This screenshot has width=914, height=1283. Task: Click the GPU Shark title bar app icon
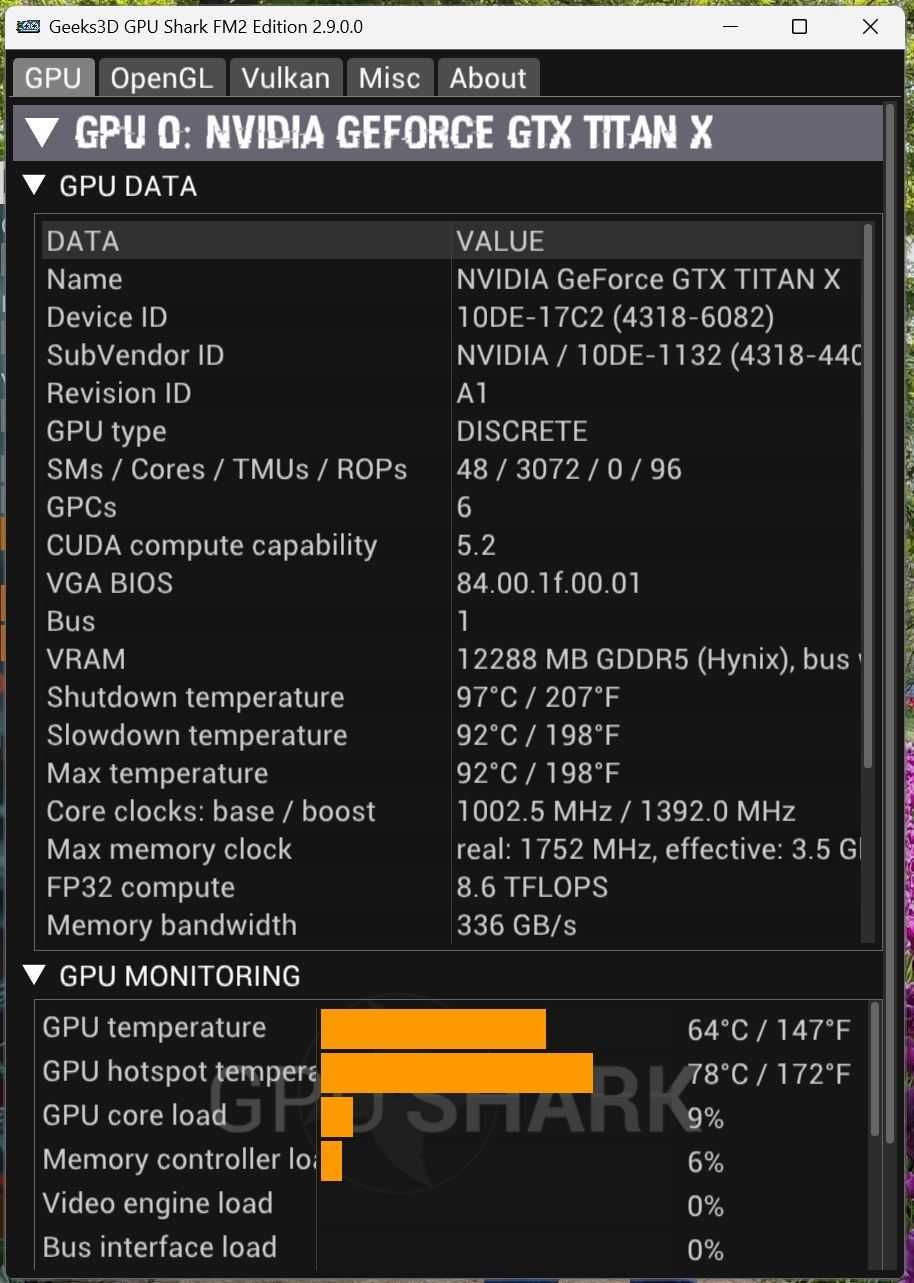[x=30, y=27]
